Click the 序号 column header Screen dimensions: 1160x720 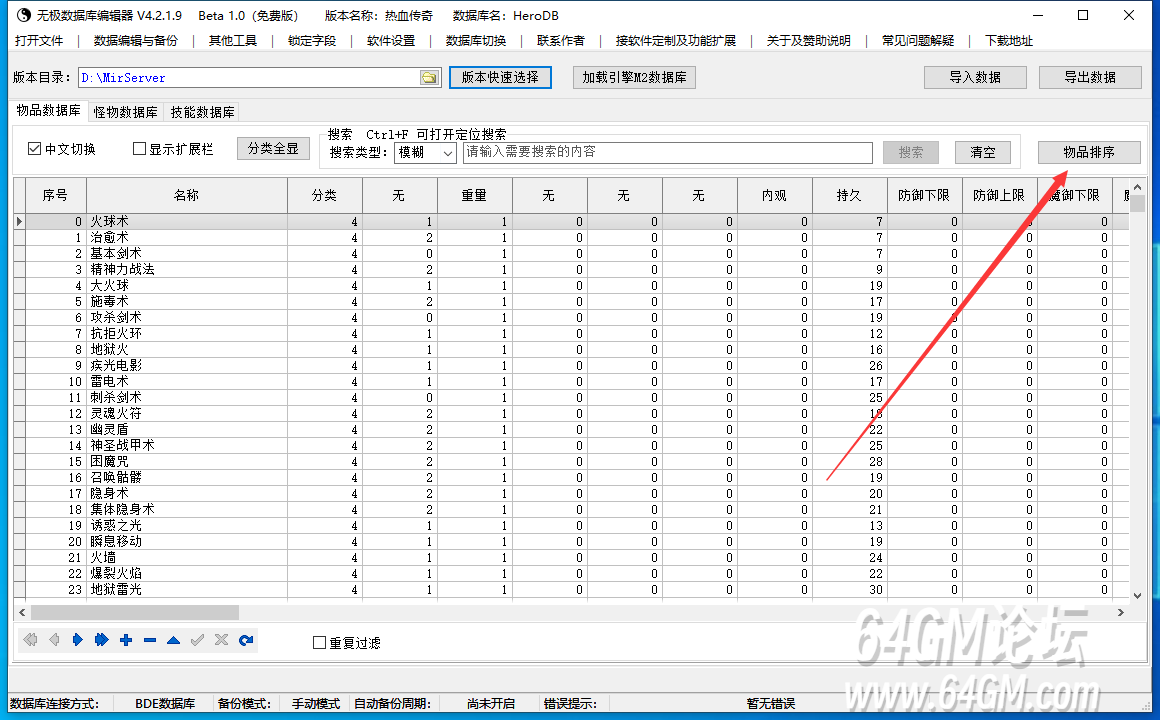tap(55, 195)
